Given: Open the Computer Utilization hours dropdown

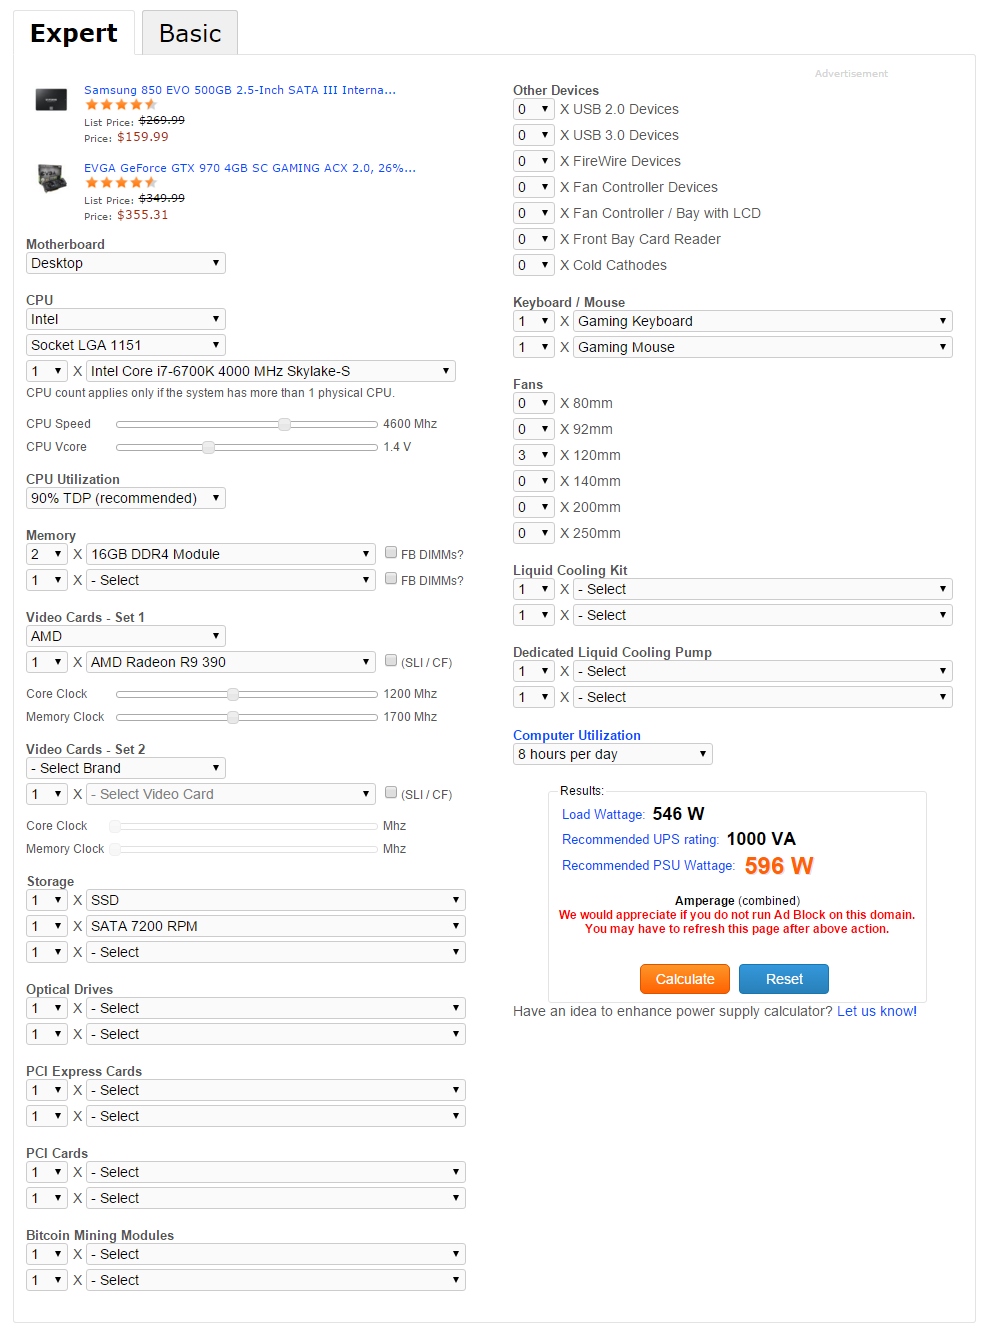Looking at the screenshot, I should coord(612,754).
